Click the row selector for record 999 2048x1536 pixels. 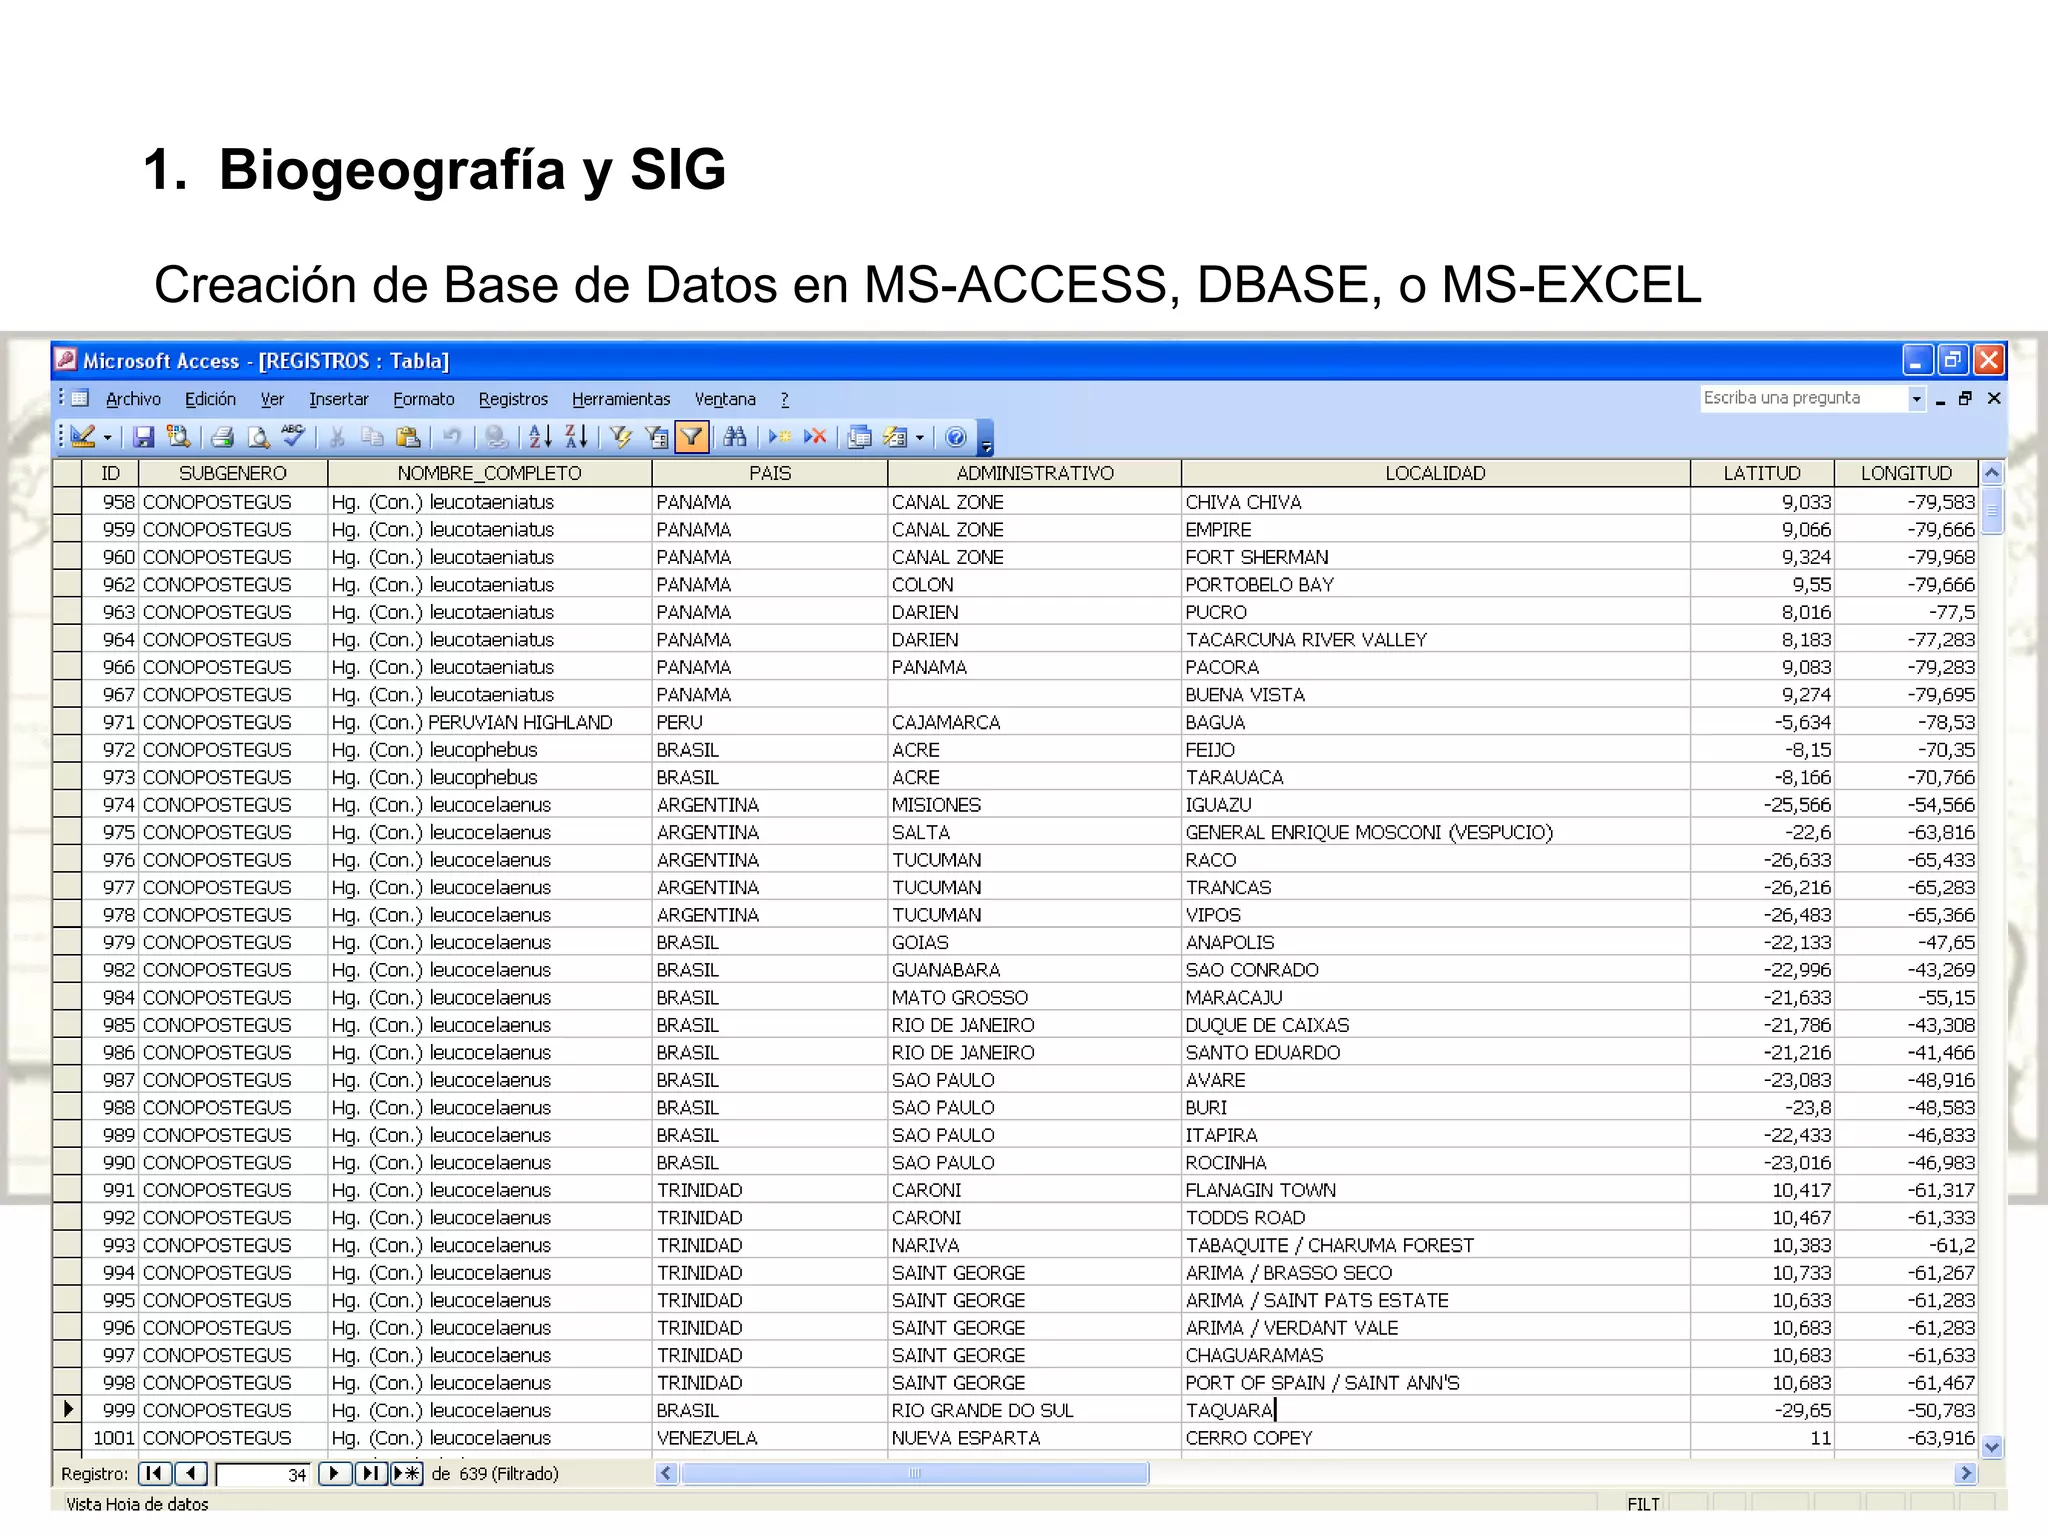[x=67, y=1410]
